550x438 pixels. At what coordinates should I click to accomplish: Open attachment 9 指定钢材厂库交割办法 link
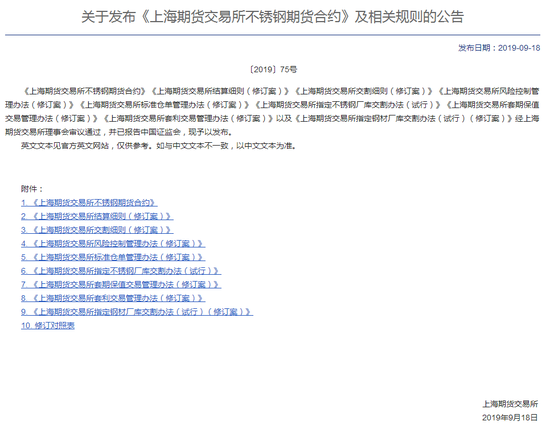point(137,312)
